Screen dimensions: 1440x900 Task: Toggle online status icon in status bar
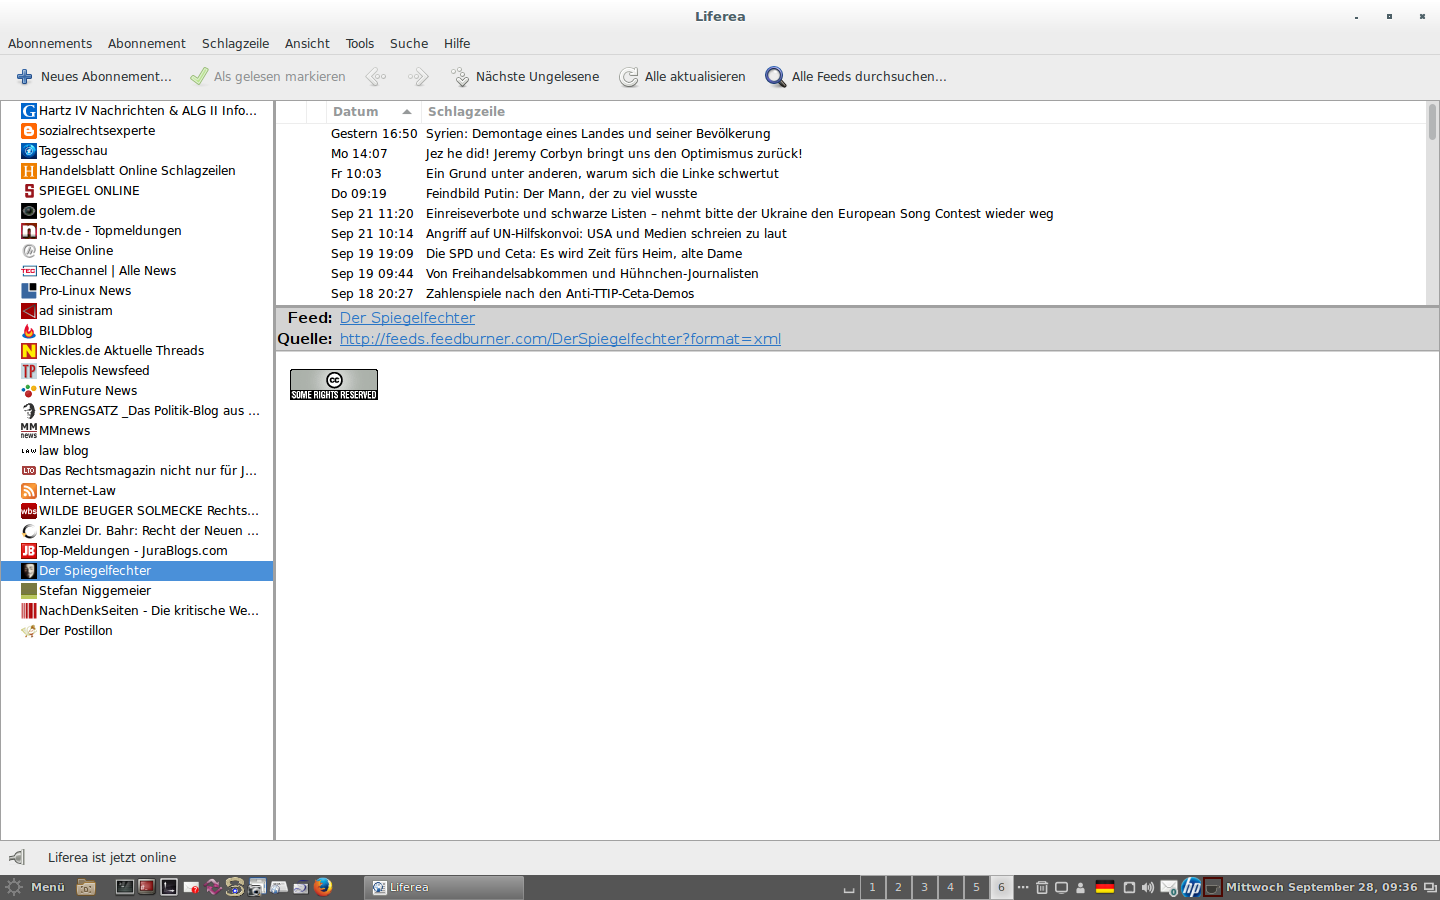click(16, 857)
